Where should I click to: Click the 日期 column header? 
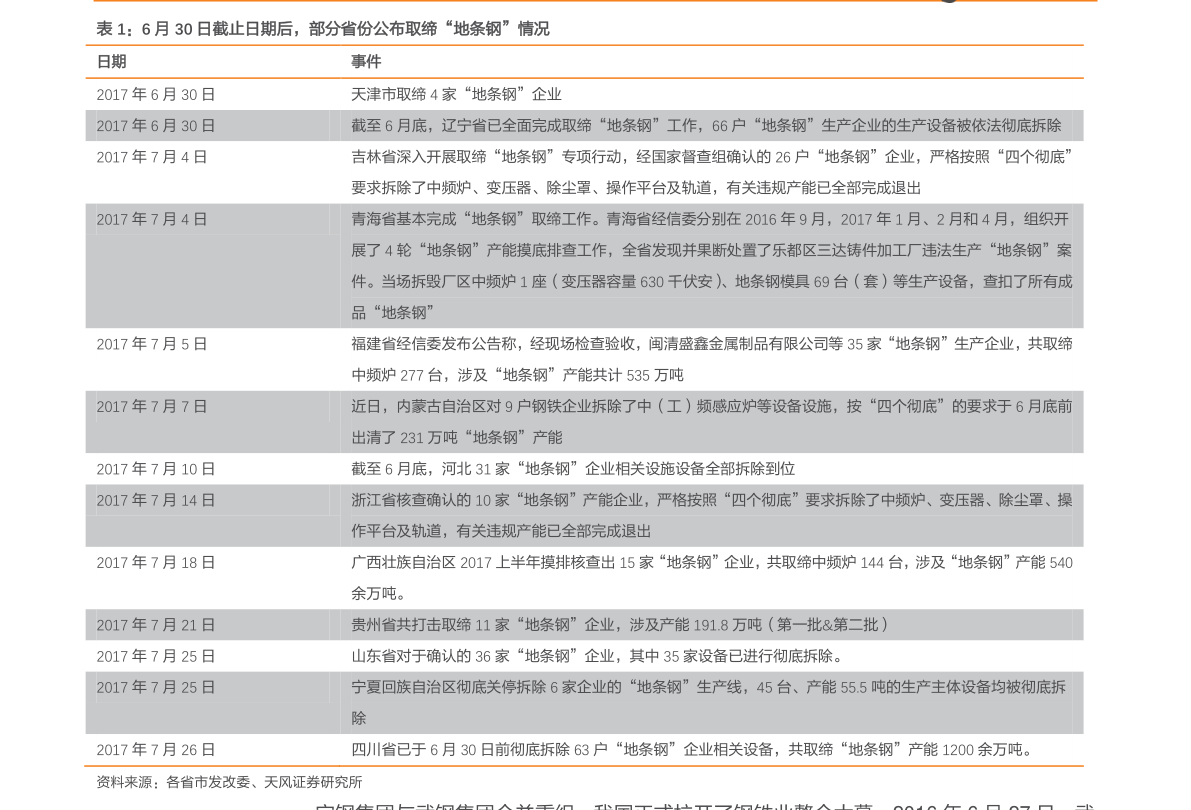111,62
